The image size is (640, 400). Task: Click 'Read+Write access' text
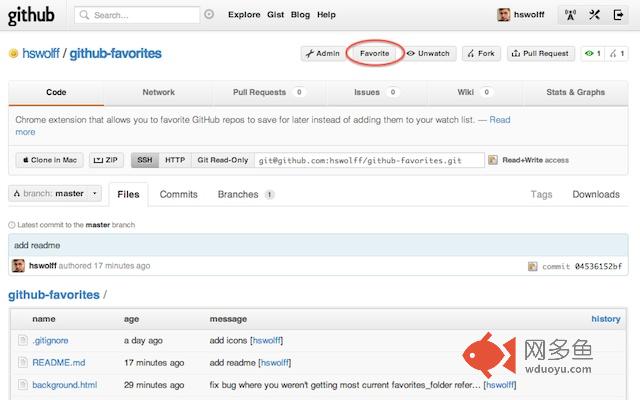click(535, 160)
